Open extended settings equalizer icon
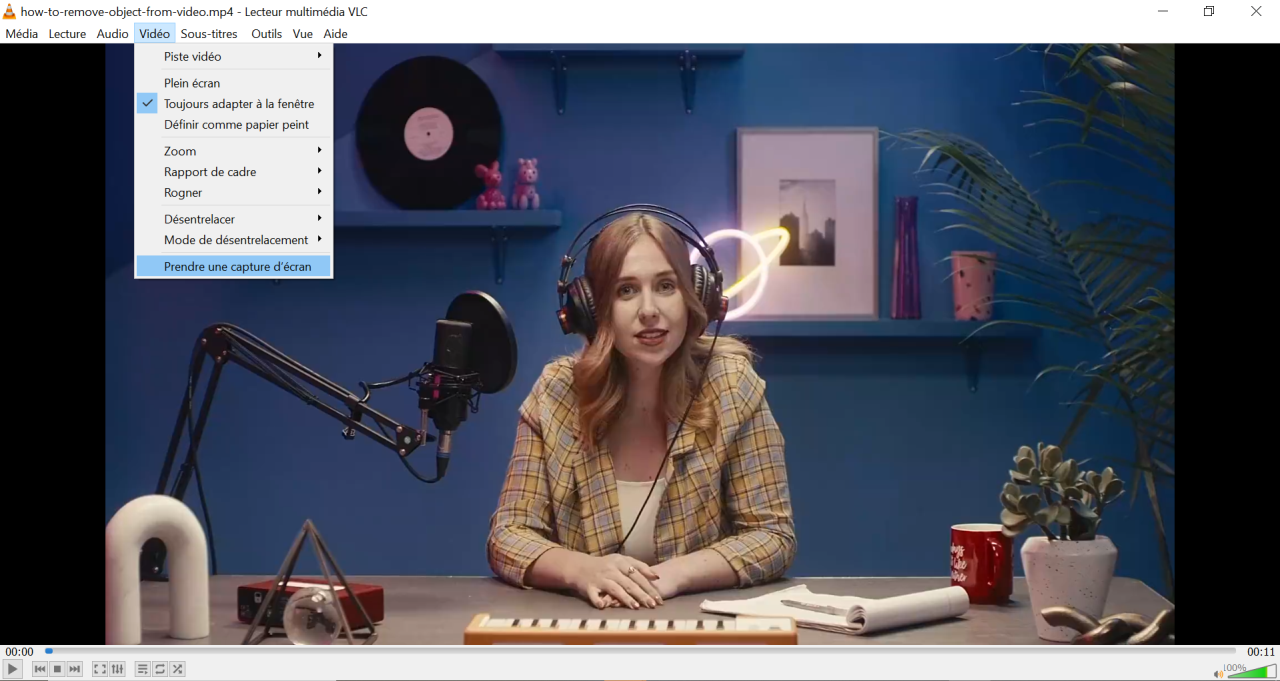 117,669
